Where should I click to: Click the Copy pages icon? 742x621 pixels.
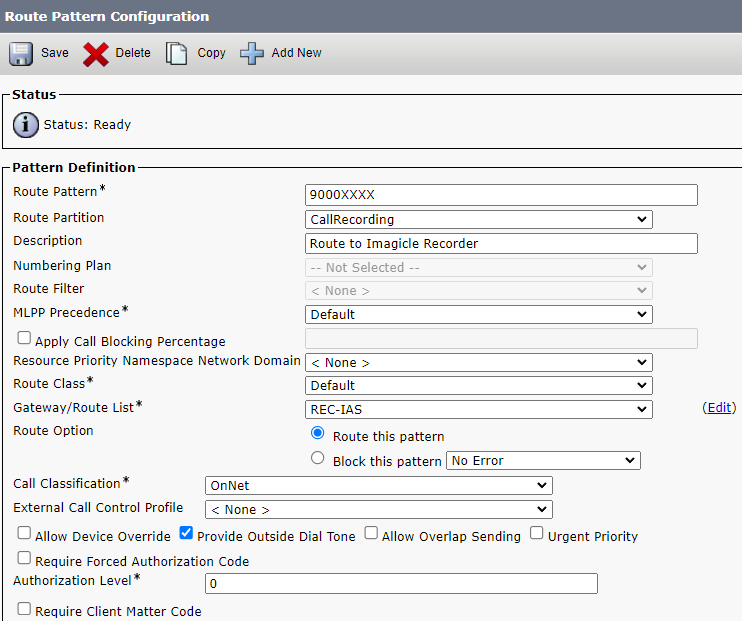[x=177, y=53]
